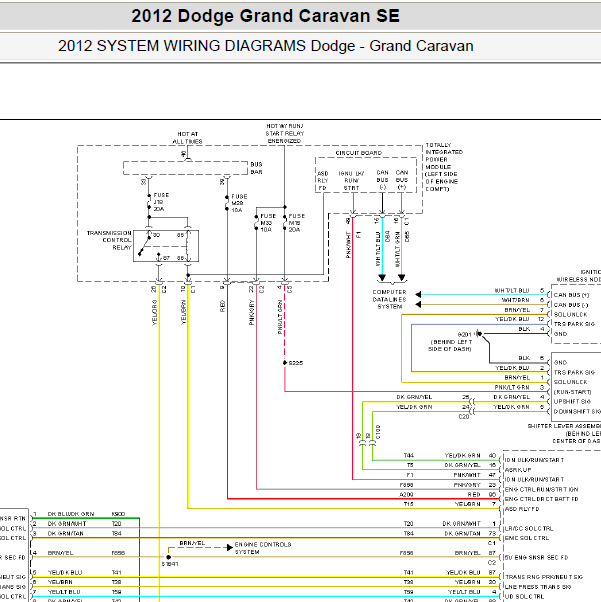Select the 'DK BLU/DK GRN' wire label
Image resolution: width=601 pixels, height=602 pixels.
coord(71,514)
